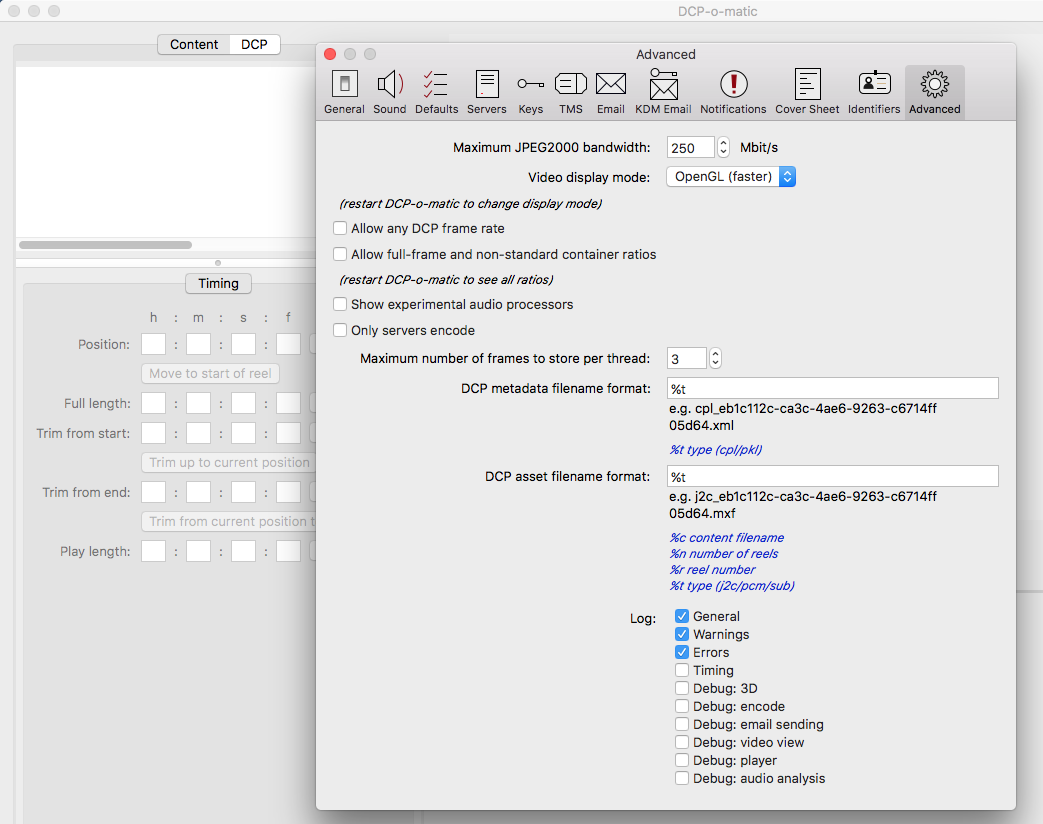Open the Keys preferences pane
The height and width of the screenshot is (824, 1043).
pos(531,92)
